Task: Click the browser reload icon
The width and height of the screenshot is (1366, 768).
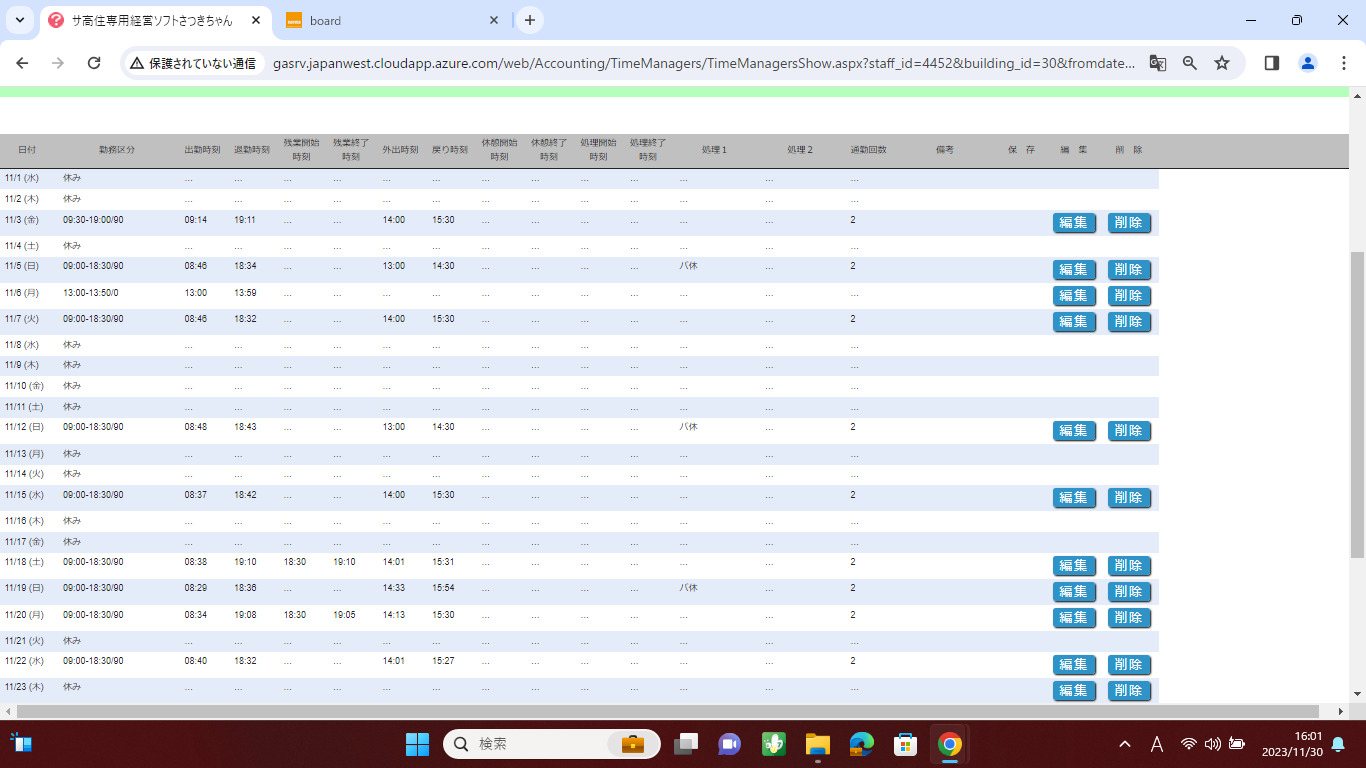Action: [x=94, y=63]
